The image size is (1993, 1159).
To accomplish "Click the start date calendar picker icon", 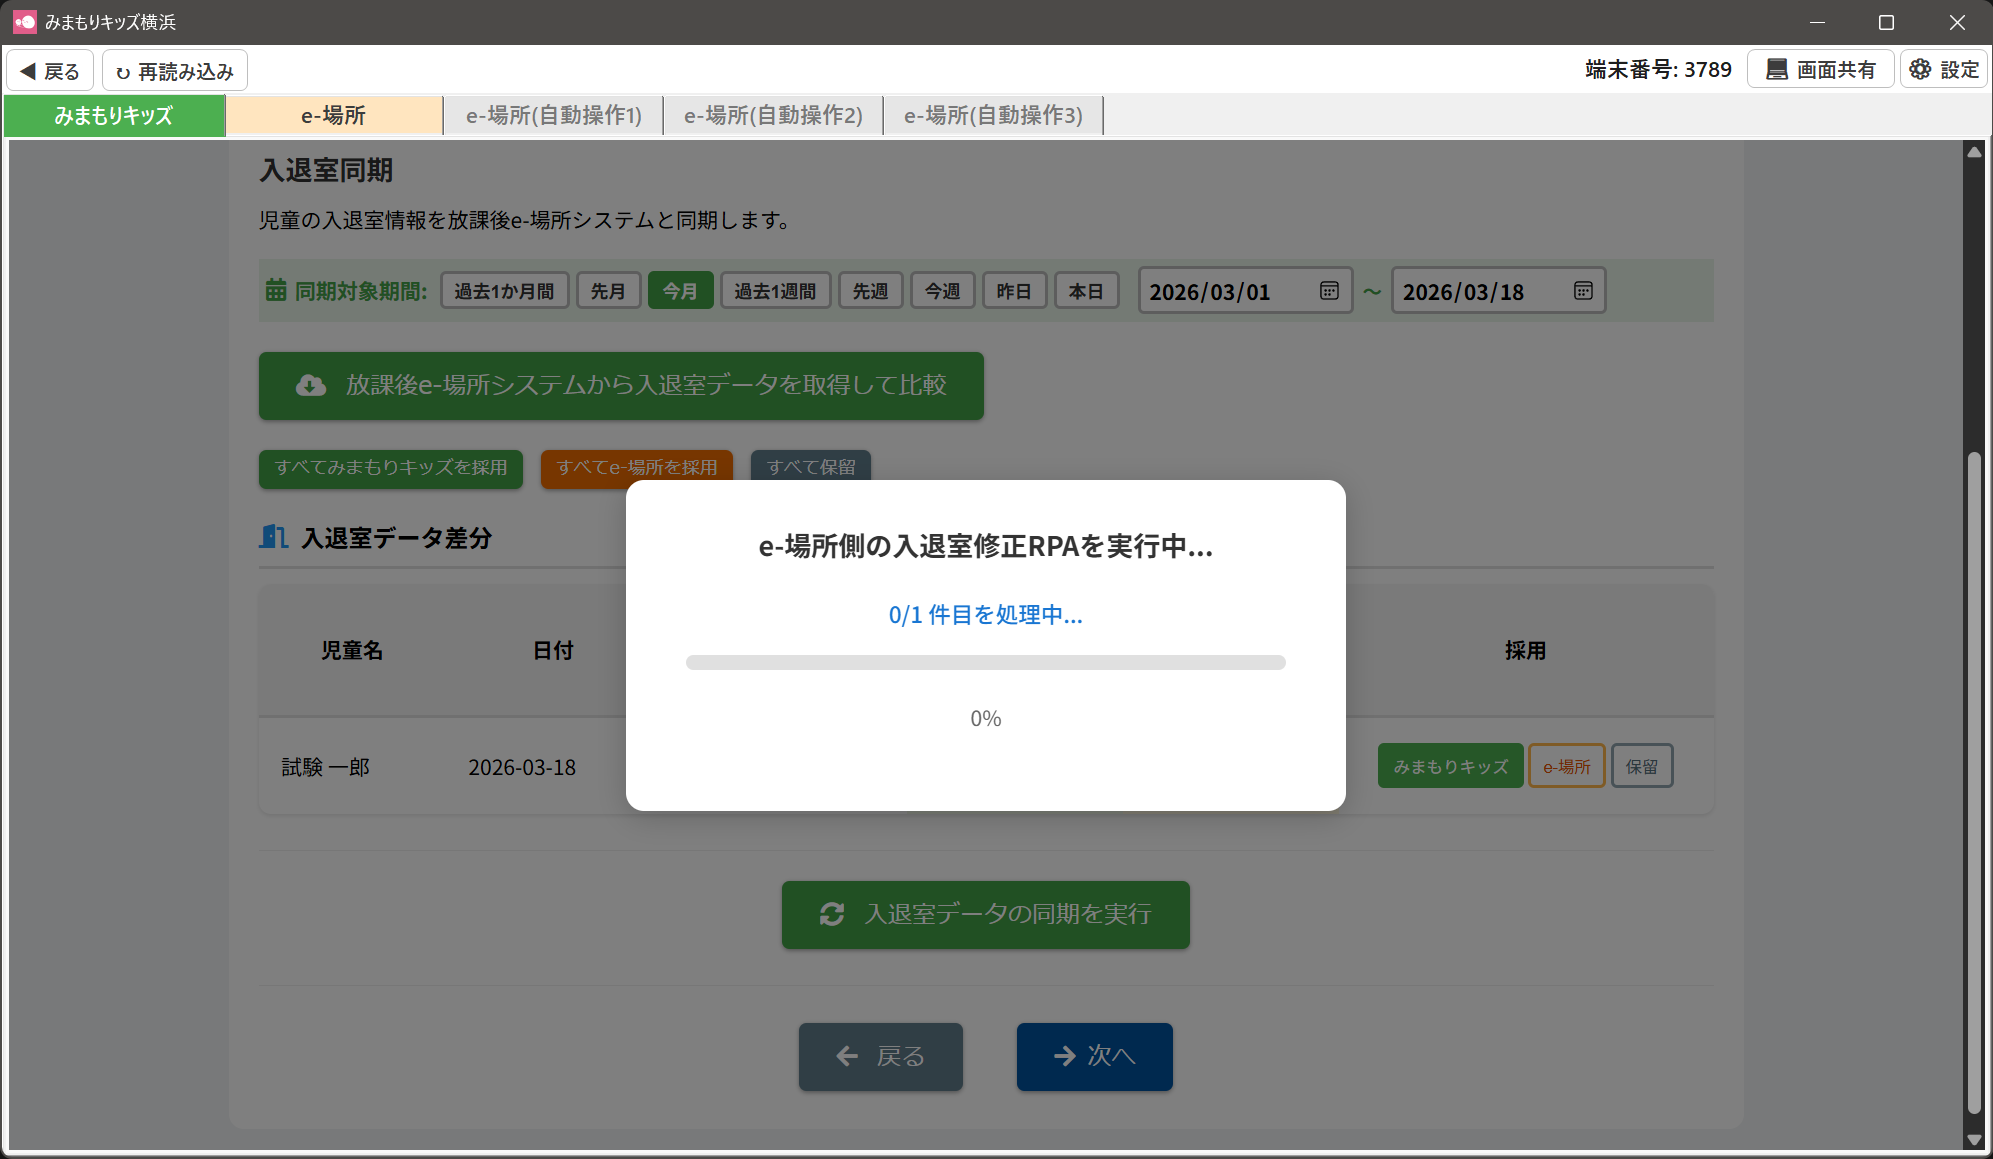I will (1329, 291).
